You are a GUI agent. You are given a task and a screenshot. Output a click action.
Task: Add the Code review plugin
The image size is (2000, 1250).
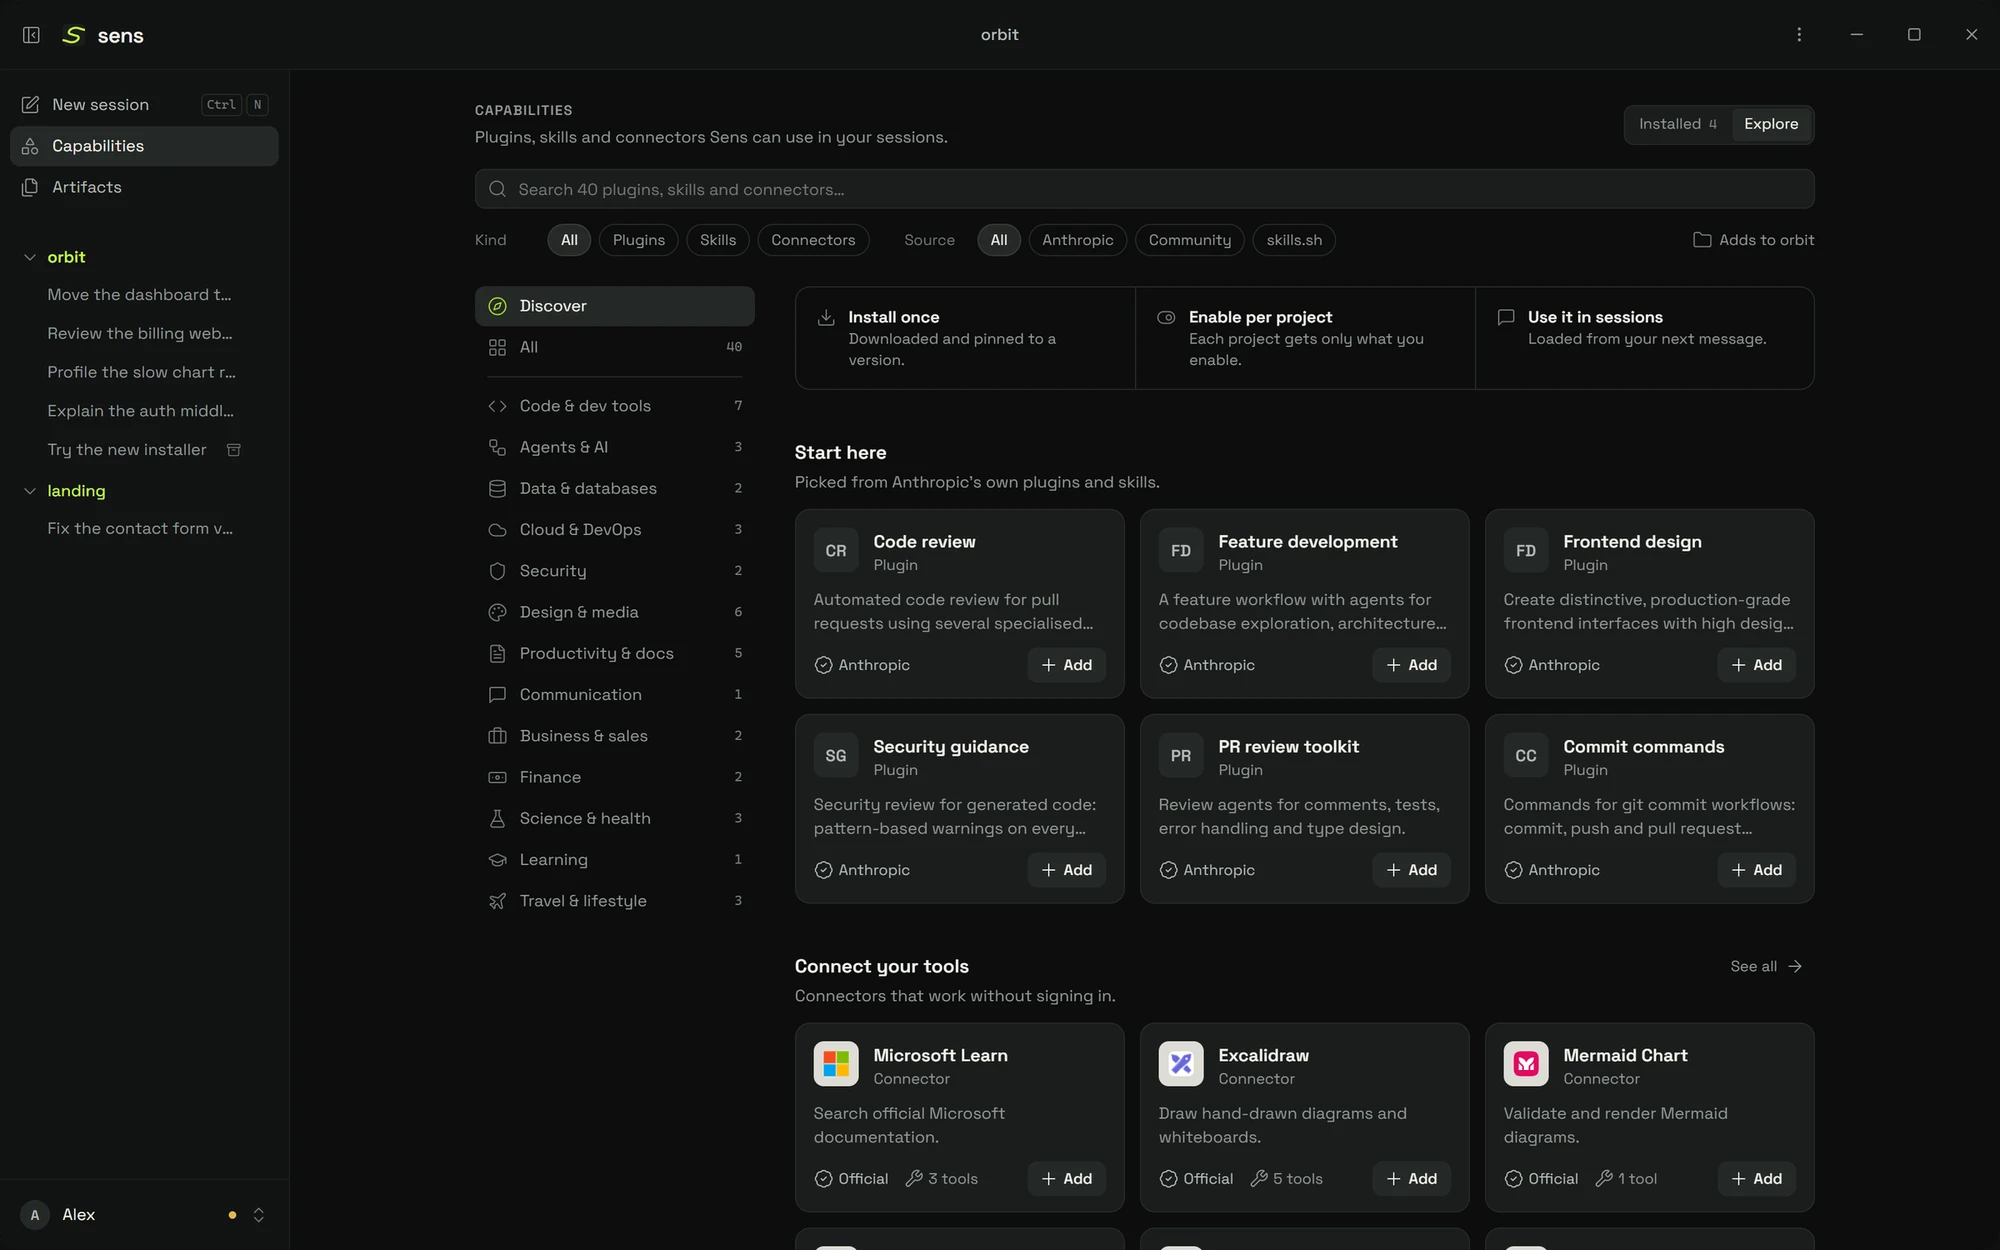pyautogui.click(x=1067, y=665)
